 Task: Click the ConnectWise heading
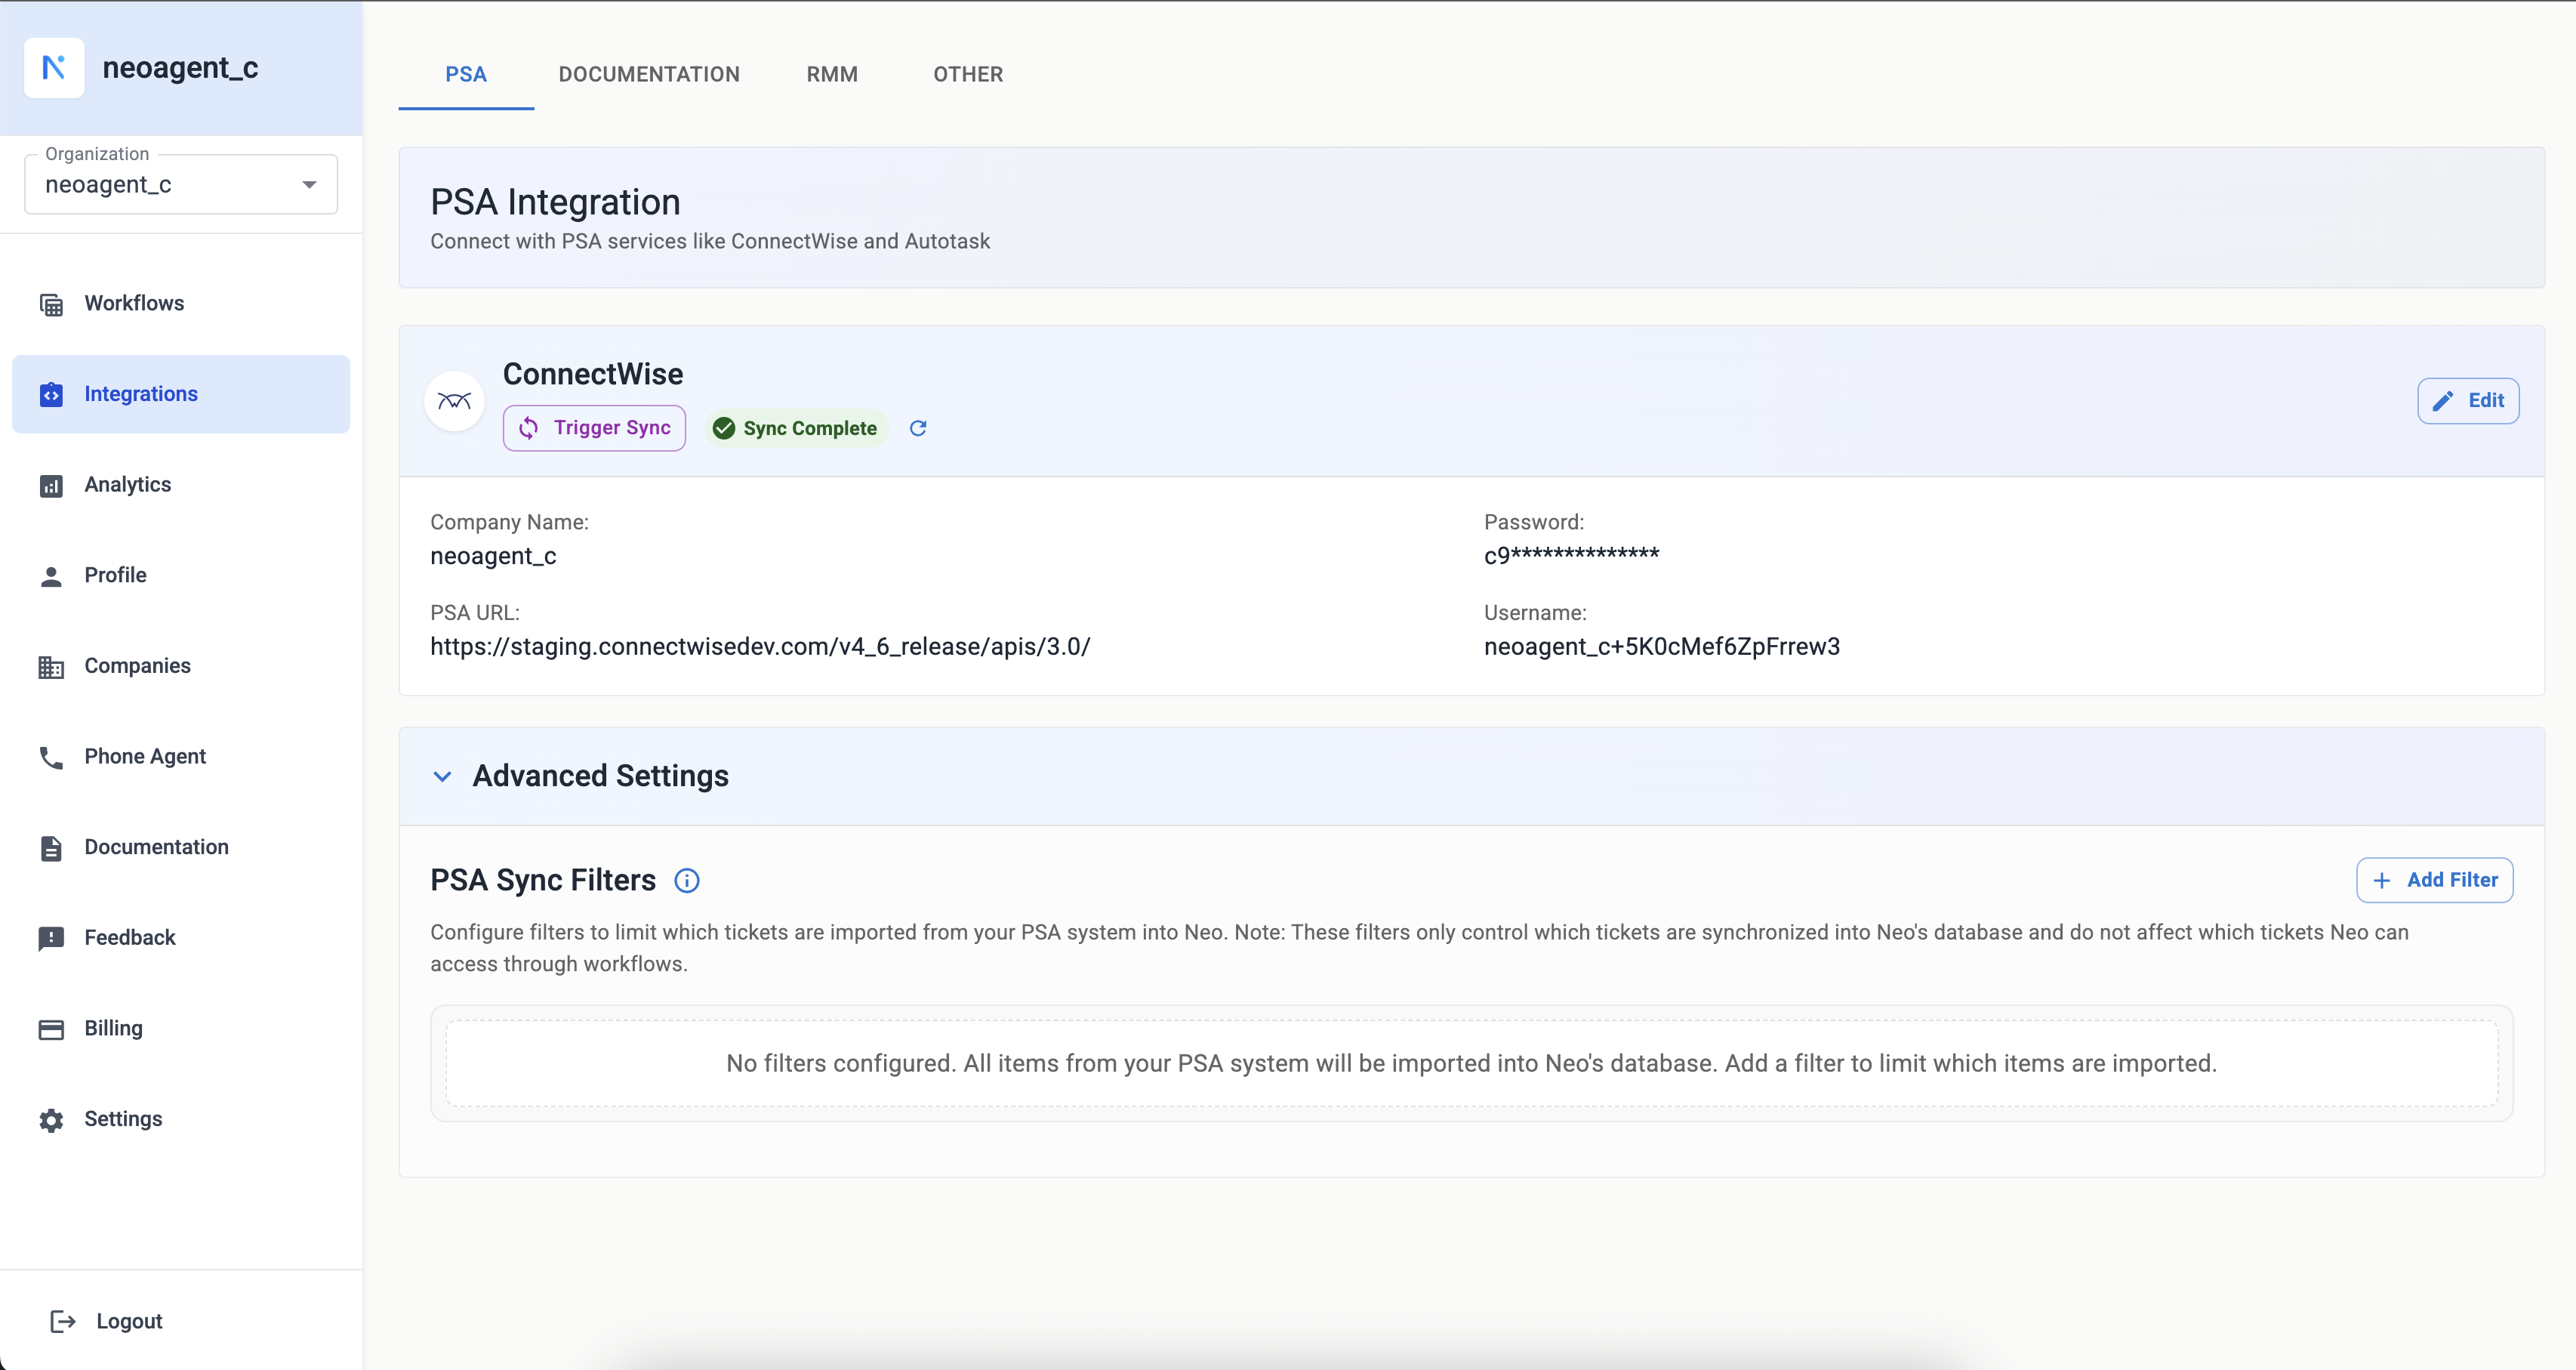coord(593,374)
